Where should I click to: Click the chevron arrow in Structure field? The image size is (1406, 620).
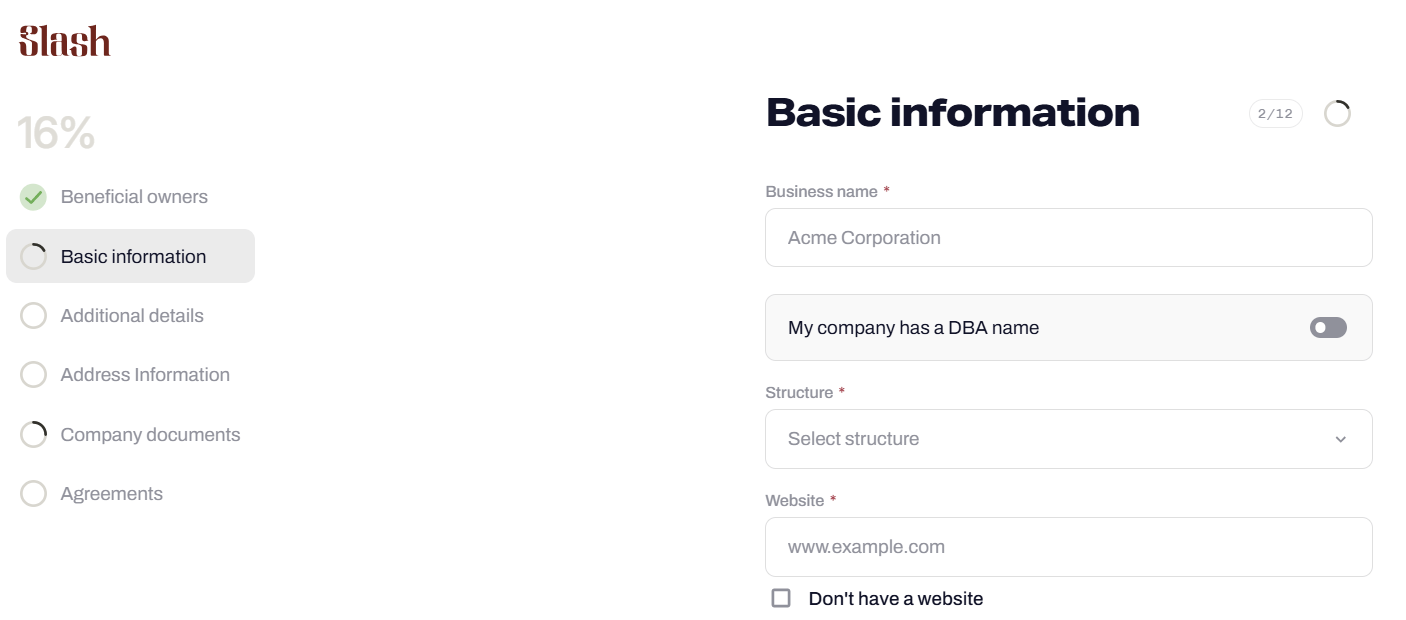tap(1341, 439)
